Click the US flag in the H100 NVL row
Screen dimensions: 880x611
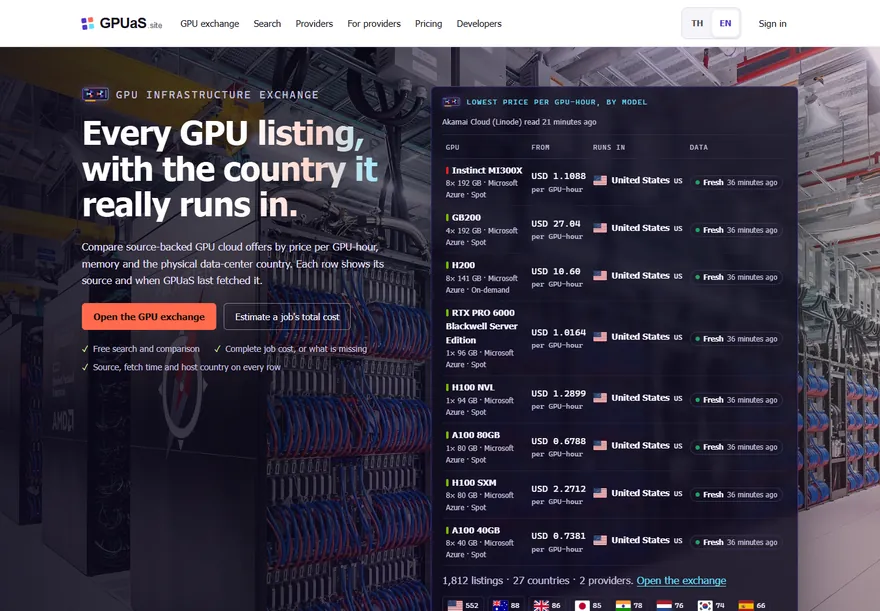pyautogui.click(x=600, y=398)
